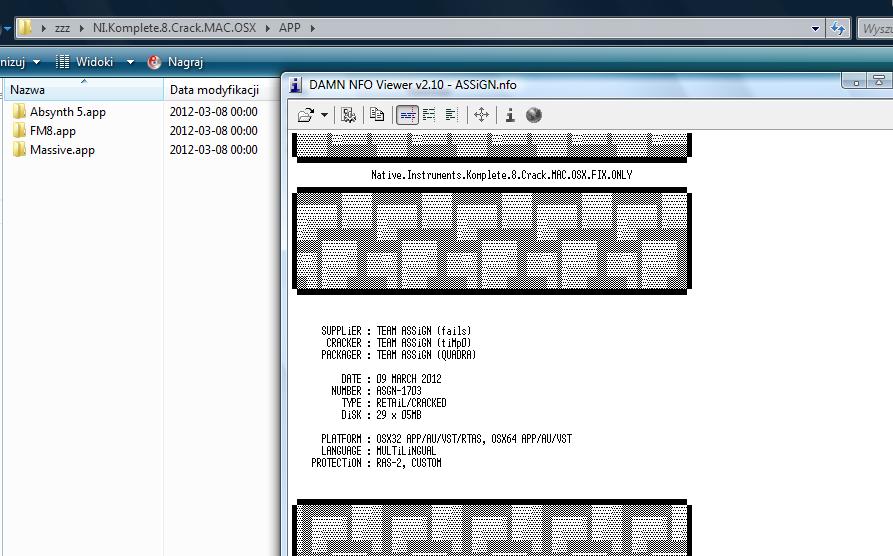
Task: Open the About info icon in NFO Viewer
Action: [510, 115]
